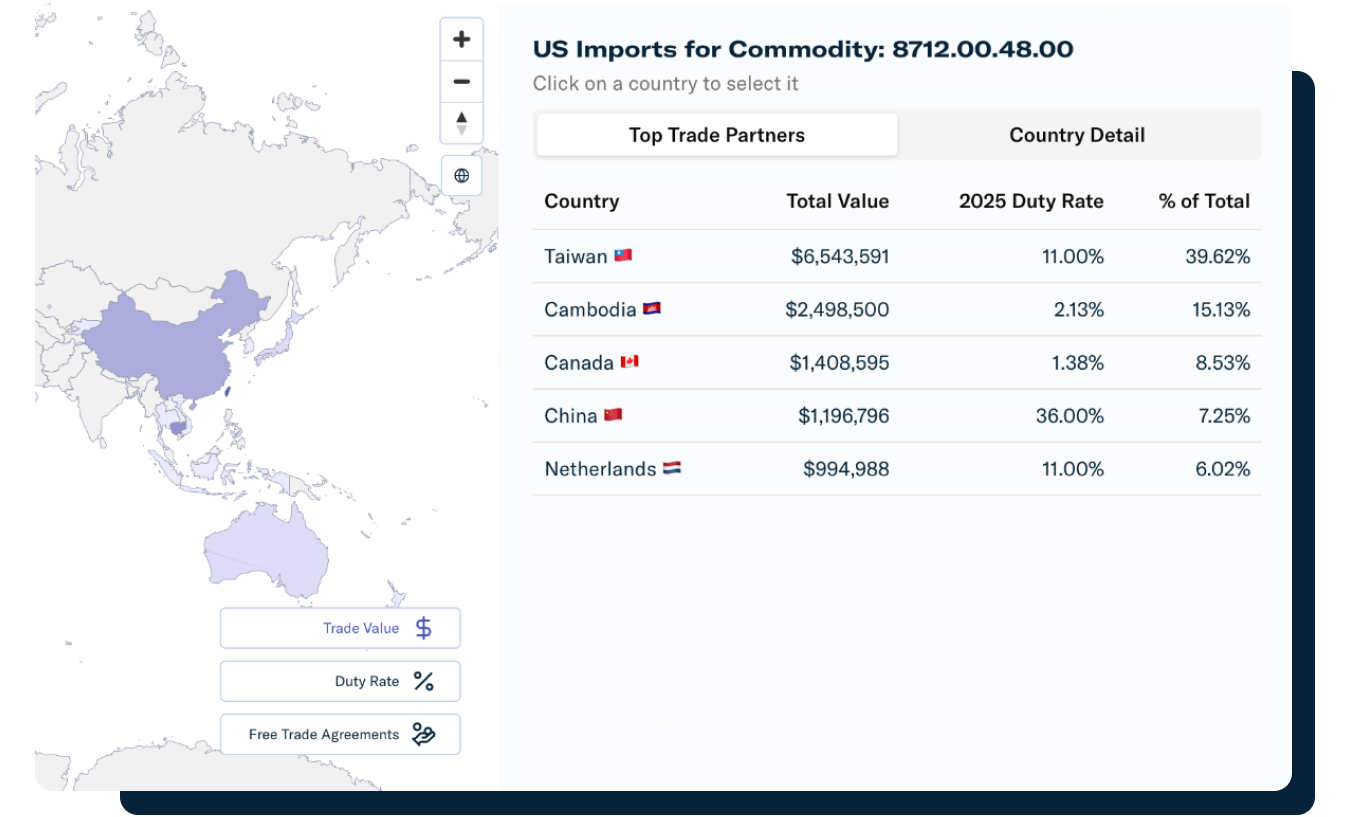Sort by the % of Total column
Image resolution: width=1350 pixels, height=817 pixels.
point(1202,201)
